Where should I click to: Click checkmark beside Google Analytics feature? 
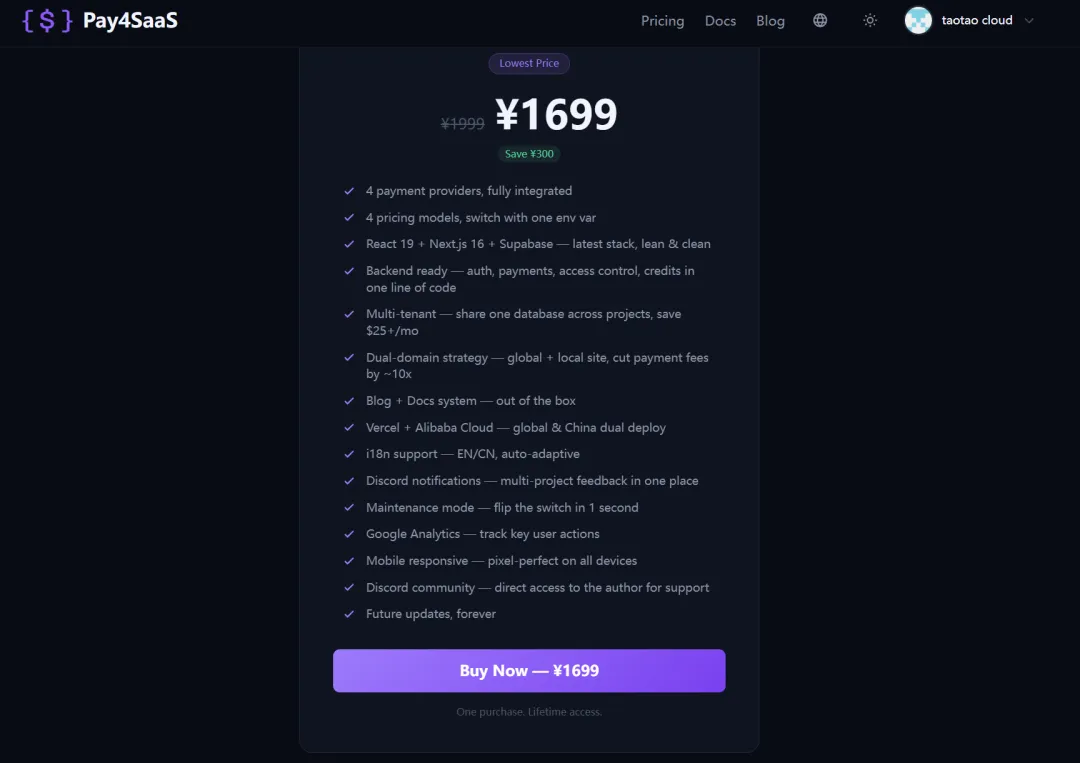(349, 534)
